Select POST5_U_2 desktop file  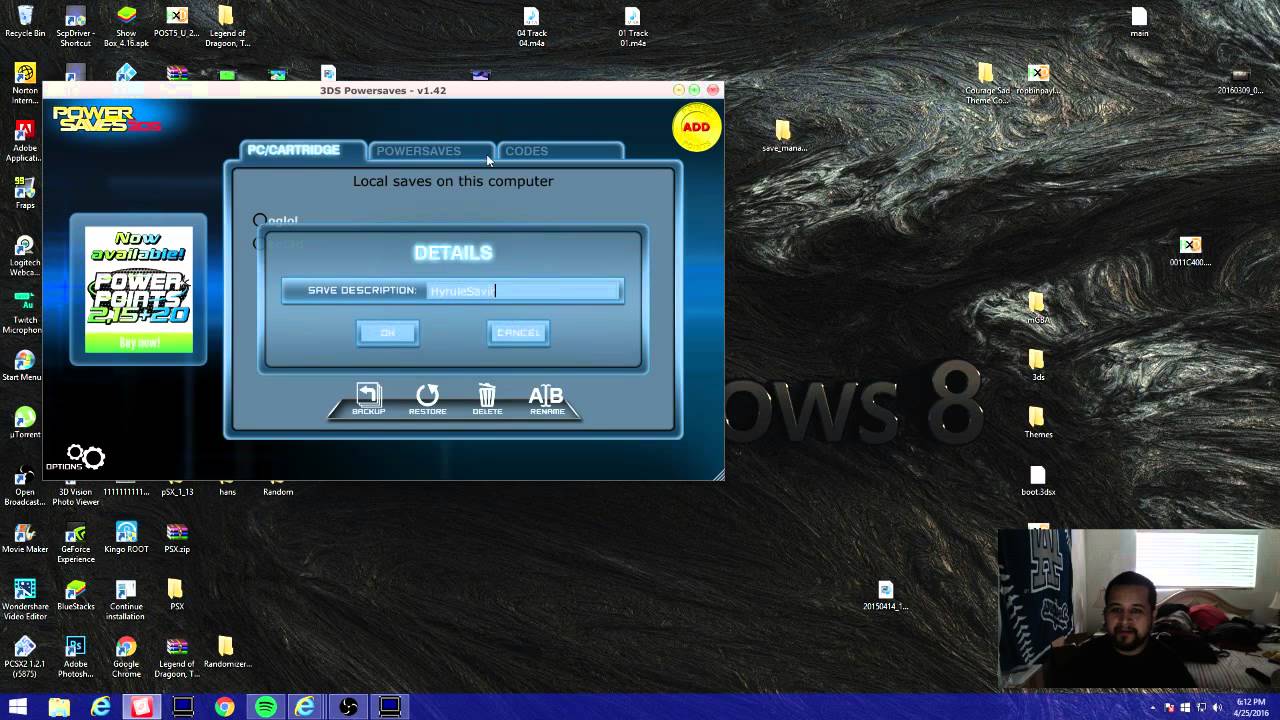click(176, 21)
